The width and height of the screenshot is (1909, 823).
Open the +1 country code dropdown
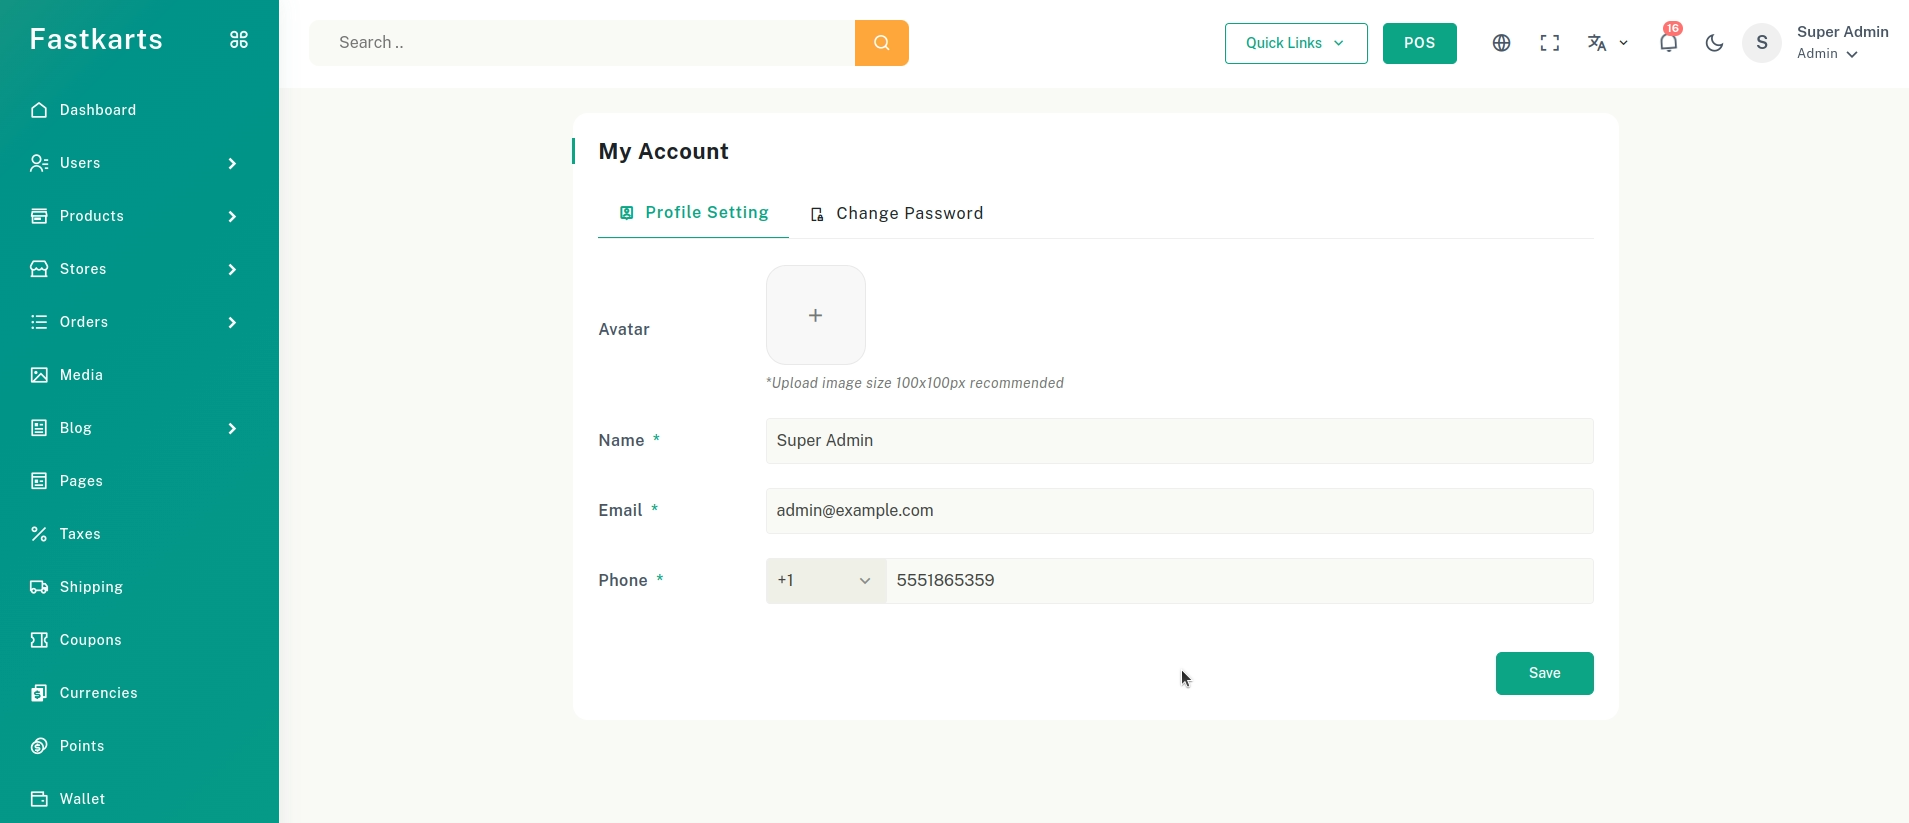[825, 581]
